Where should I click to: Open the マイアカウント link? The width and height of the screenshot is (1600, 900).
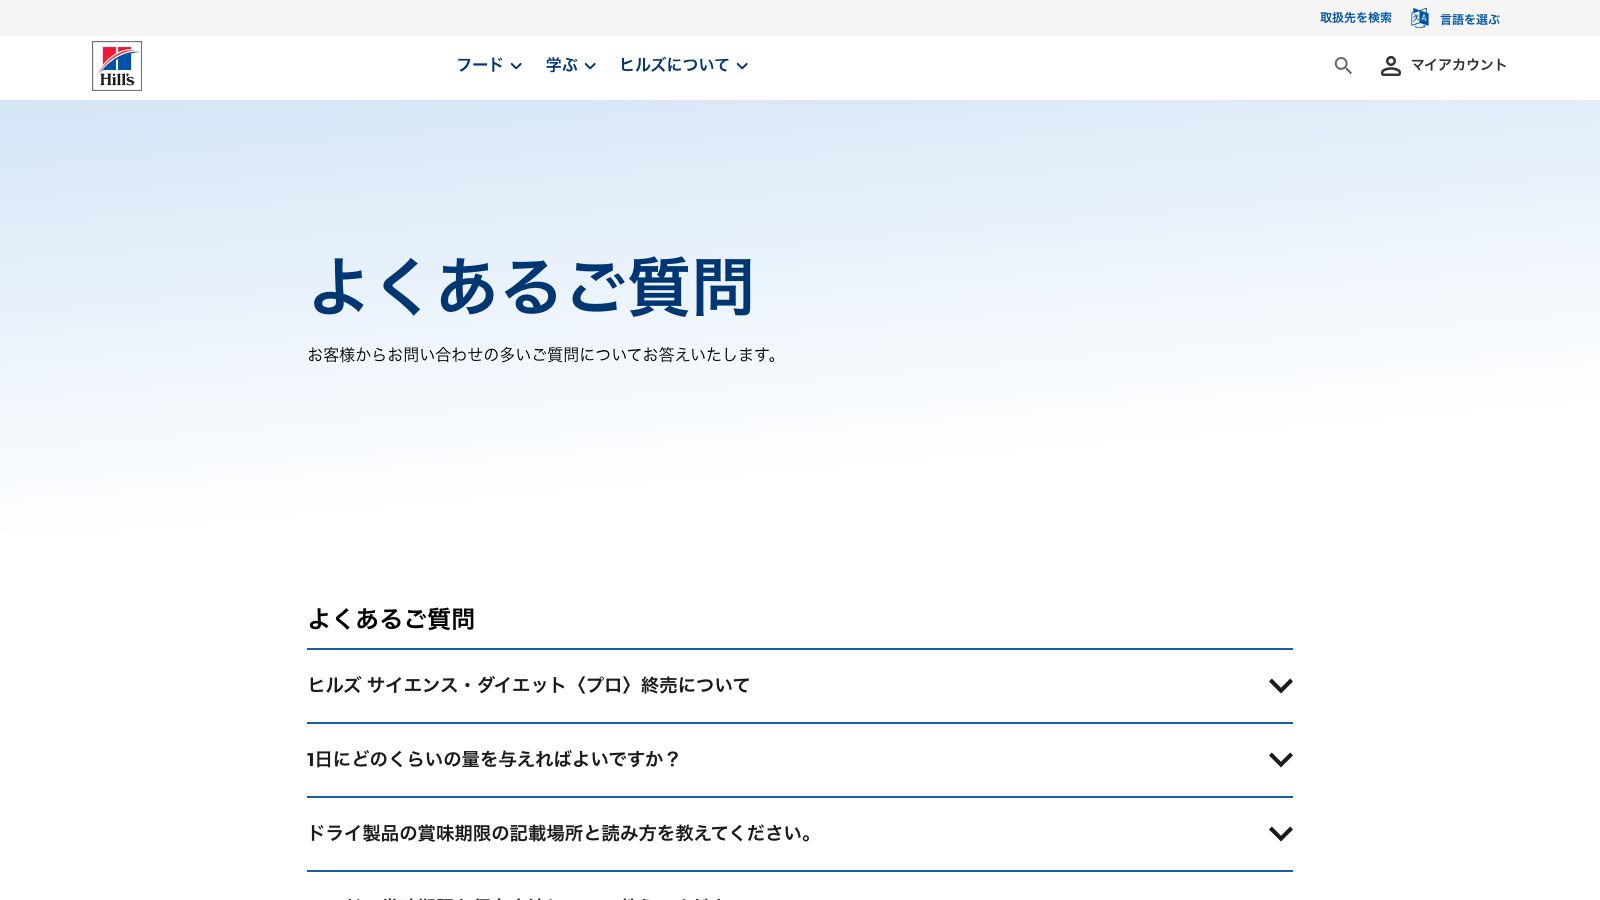point(1458,65)
